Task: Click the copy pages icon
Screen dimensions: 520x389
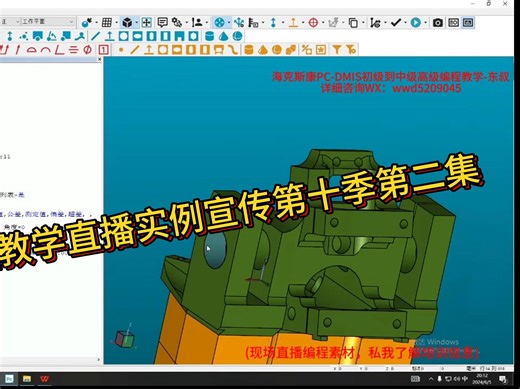Action: (353, 23)
